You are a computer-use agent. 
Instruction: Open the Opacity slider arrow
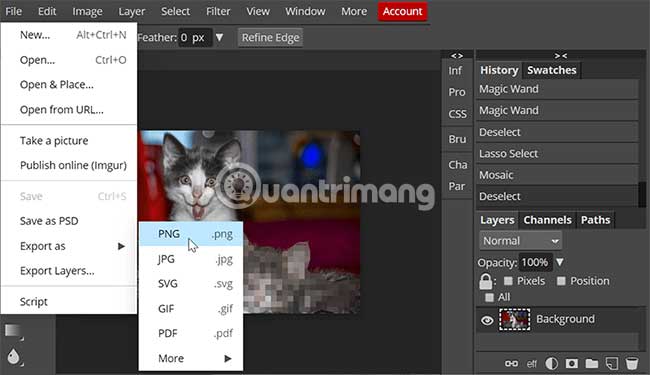(x=560, y=262)
